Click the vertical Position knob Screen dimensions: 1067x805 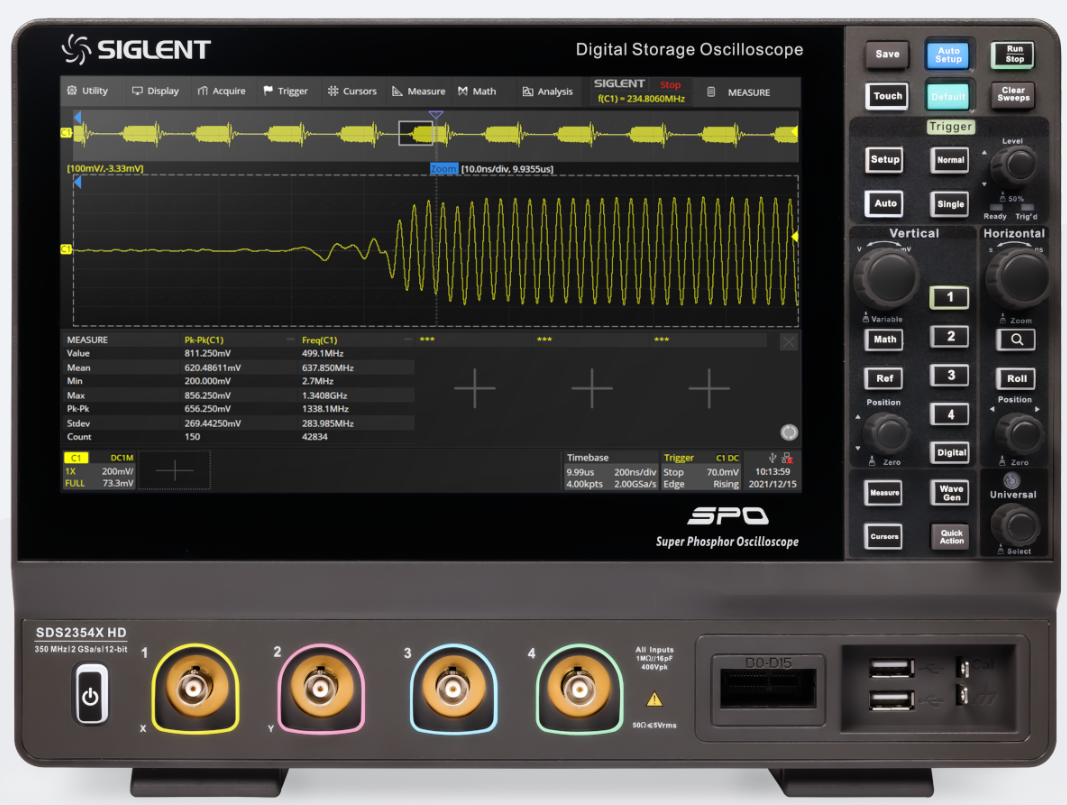pos(887,435)
